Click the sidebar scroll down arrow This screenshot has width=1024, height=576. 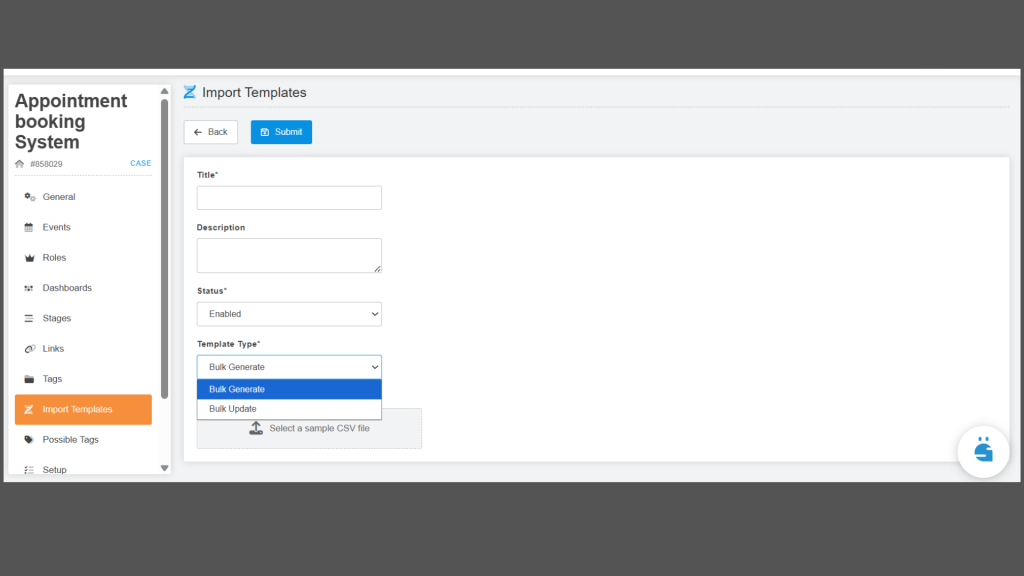[165, 468]
